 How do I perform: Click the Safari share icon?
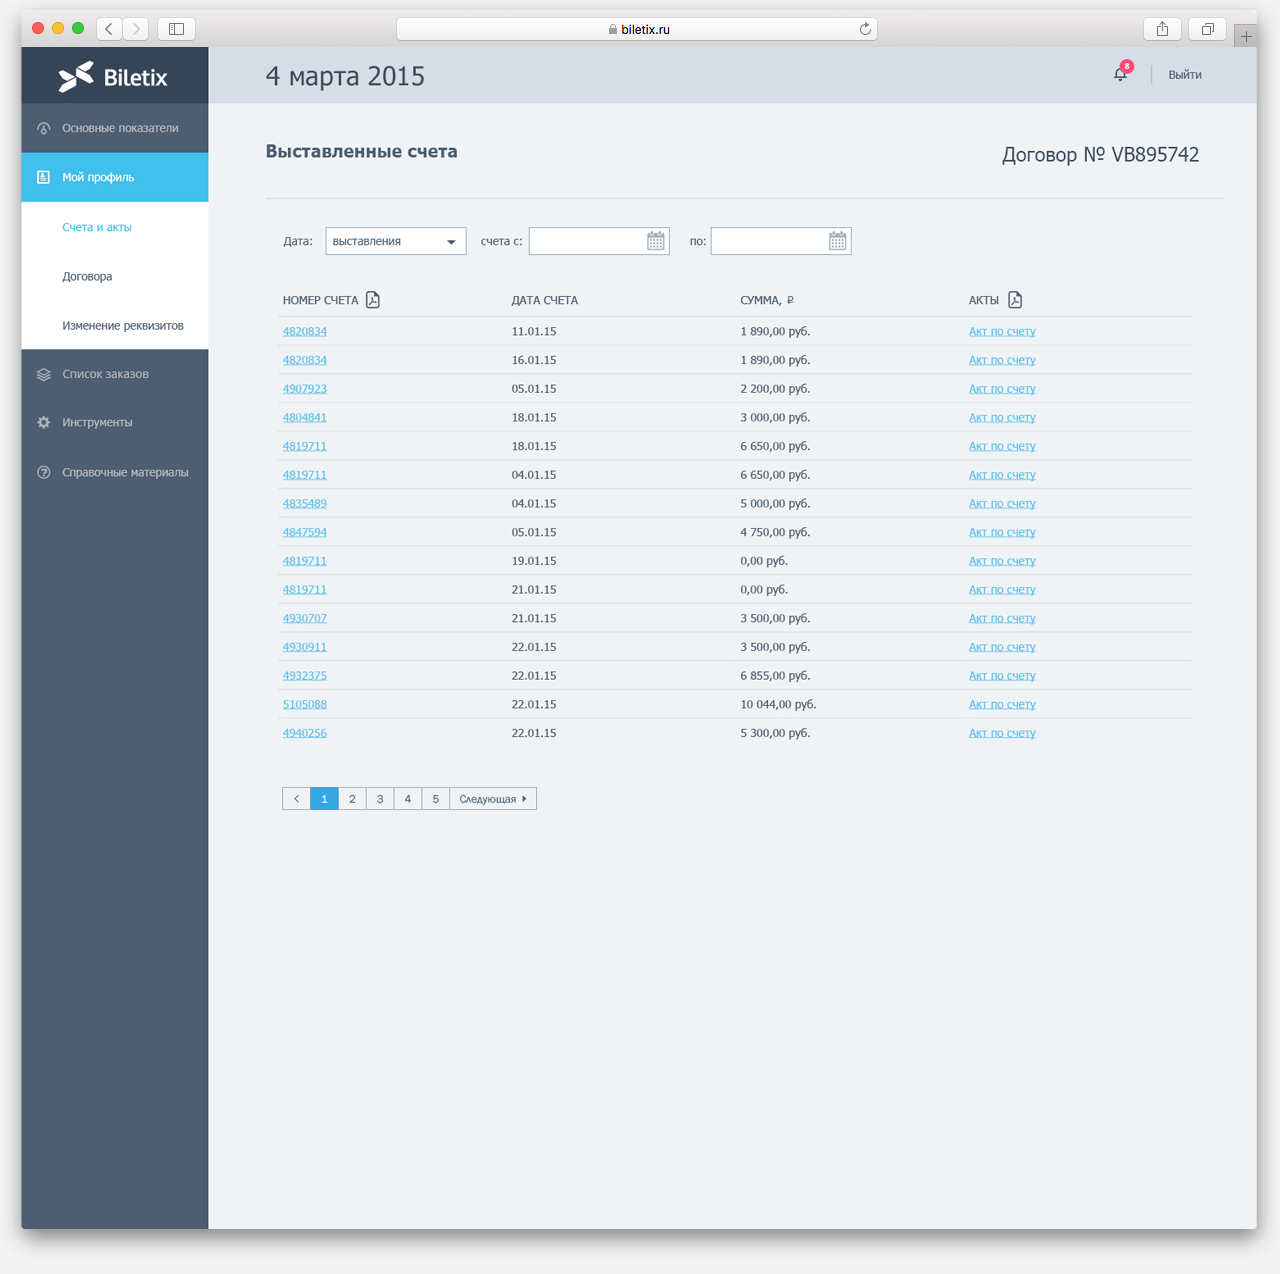tap(1162, 29)
